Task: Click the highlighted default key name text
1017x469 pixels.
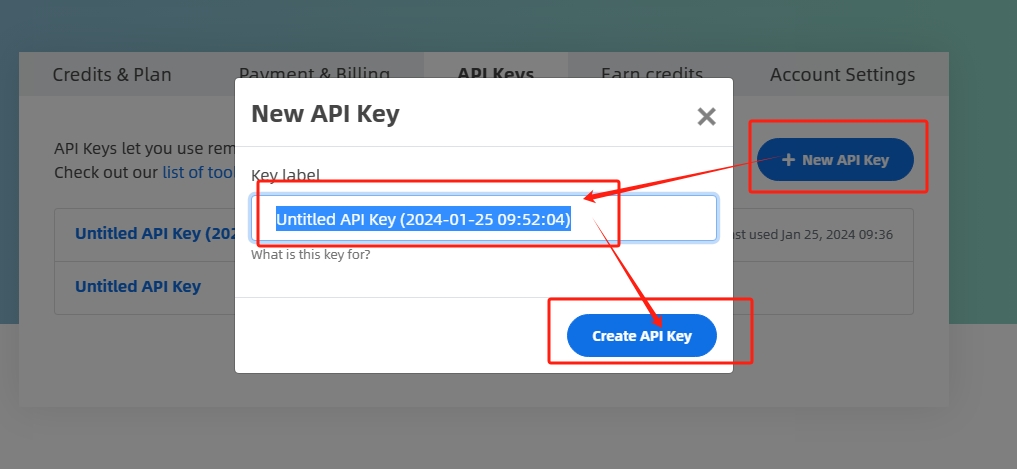Action: click(x=423, y=219)
